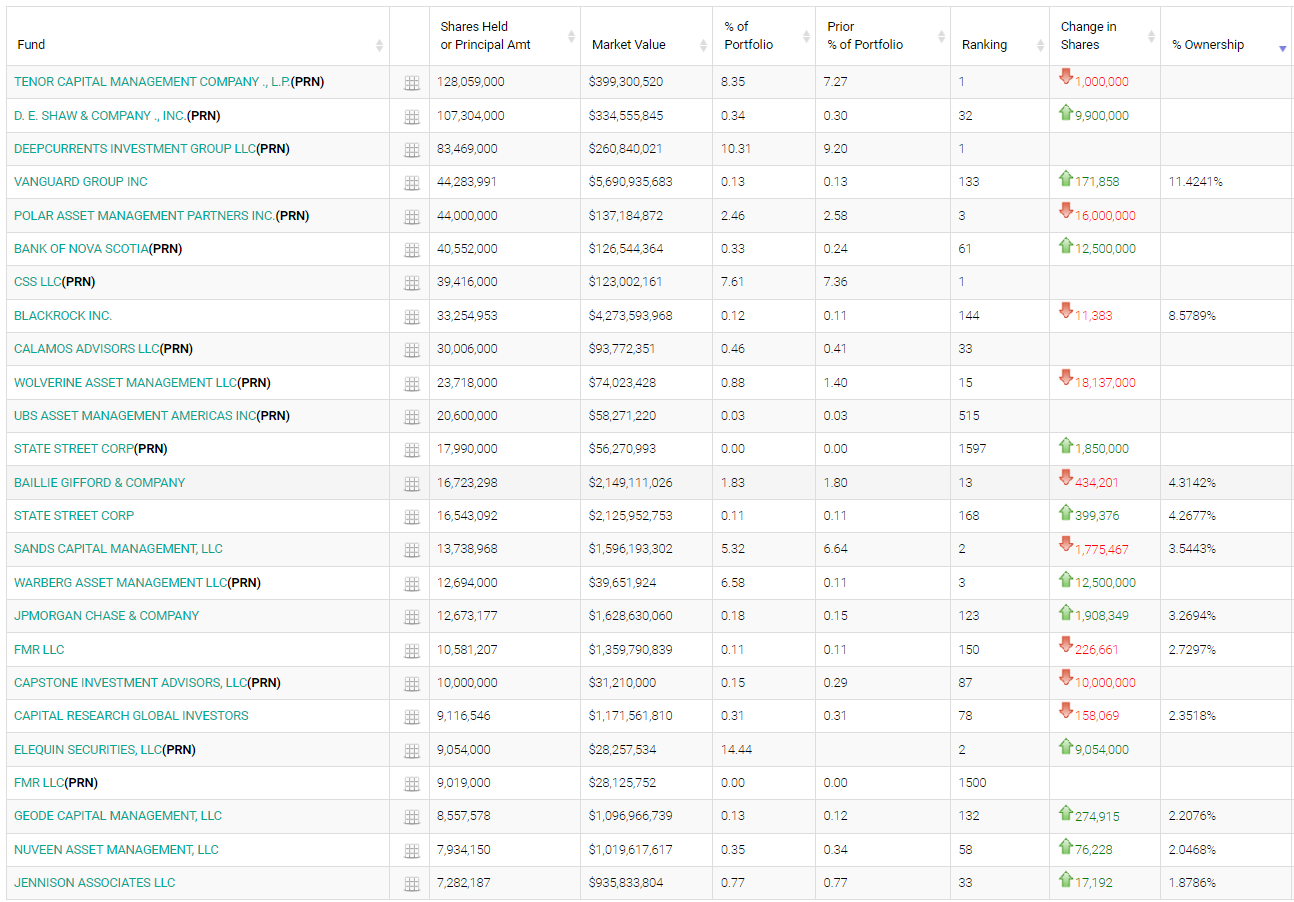Select ranking value 515
This screenshot has width=1294, height=902.
tap(969, 416)
